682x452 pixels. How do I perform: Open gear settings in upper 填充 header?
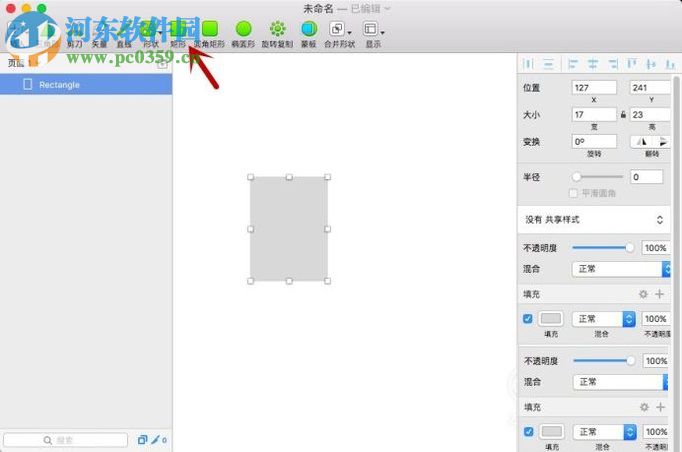(643, 294)
